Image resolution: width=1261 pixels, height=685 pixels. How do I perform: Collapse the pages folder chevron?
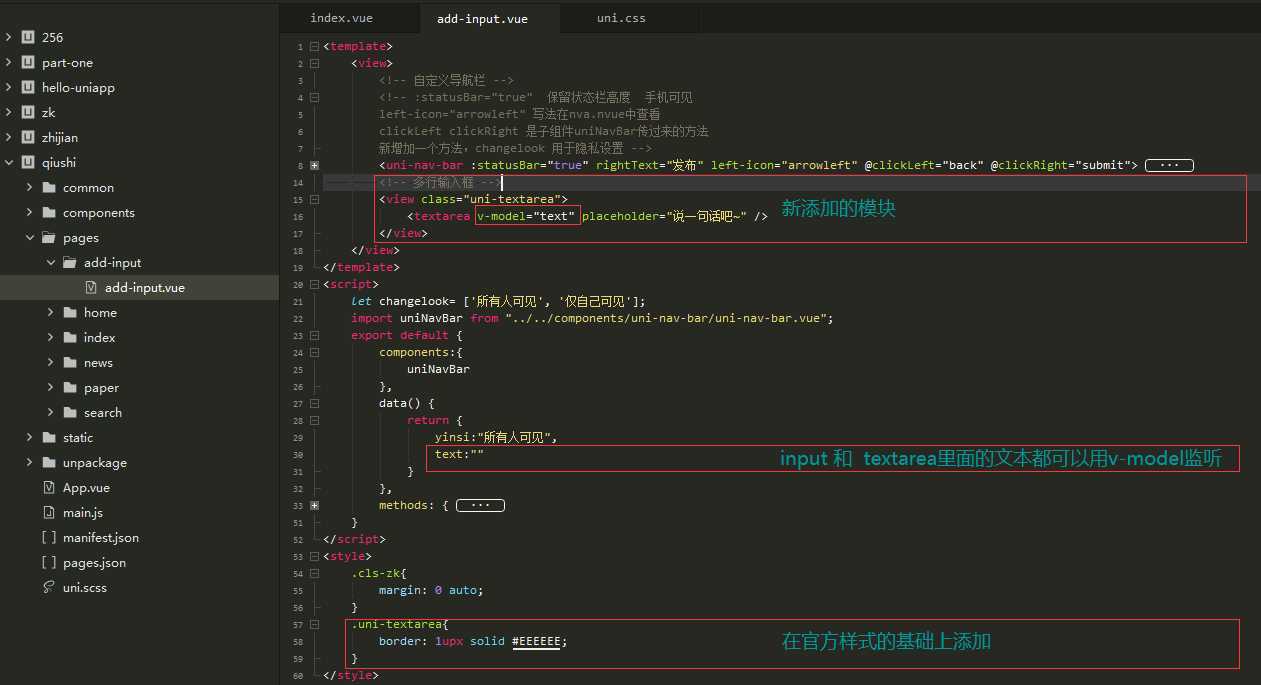coord(30,237)
